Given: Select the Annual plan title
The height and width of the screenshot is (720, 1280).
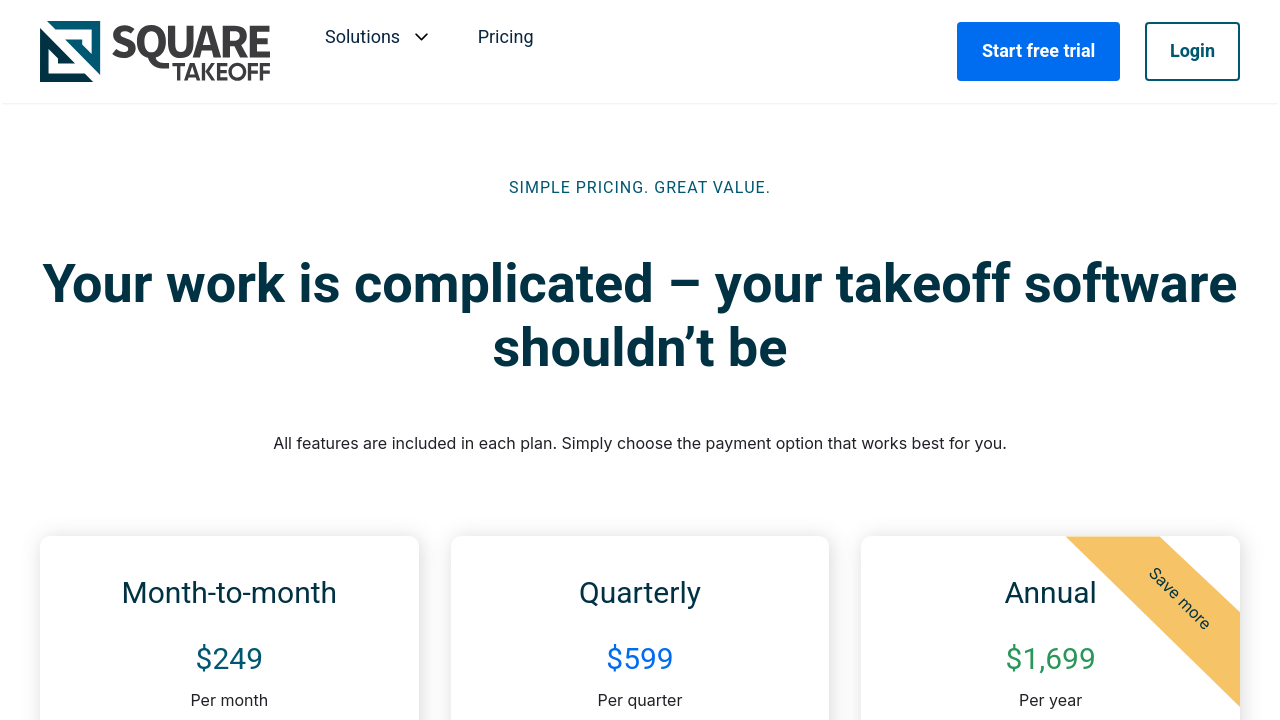Looking at the screenshot, I should tap(1050, 593).
